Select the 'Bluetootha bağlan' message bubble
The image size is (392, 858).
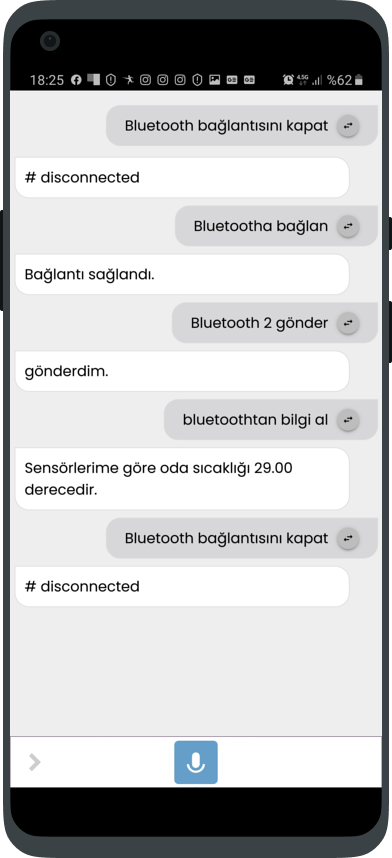pyautogui.click(x=276, y=226)
